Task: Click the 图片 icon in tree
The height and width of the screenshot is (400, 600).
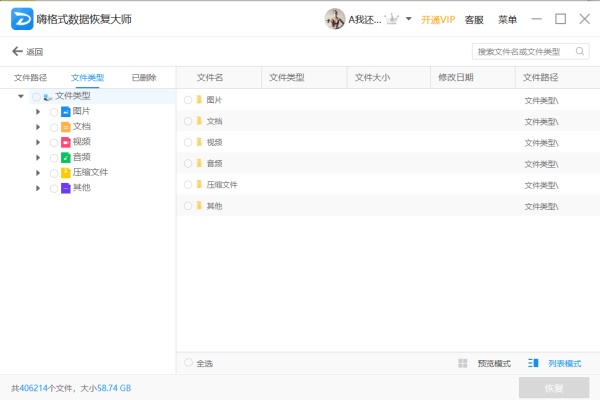Action: pos(66,111)
